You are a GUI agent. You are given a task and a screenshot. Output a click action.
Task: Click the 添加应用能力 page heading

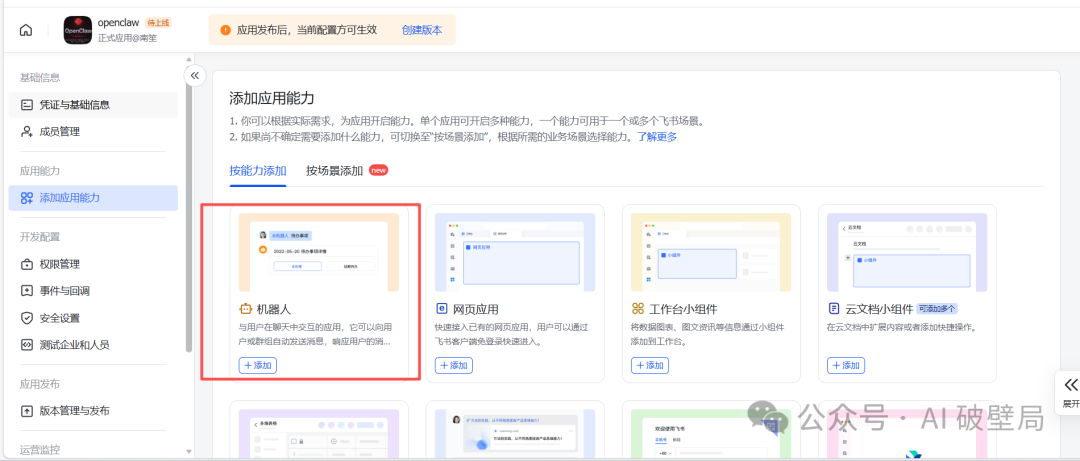272,97
